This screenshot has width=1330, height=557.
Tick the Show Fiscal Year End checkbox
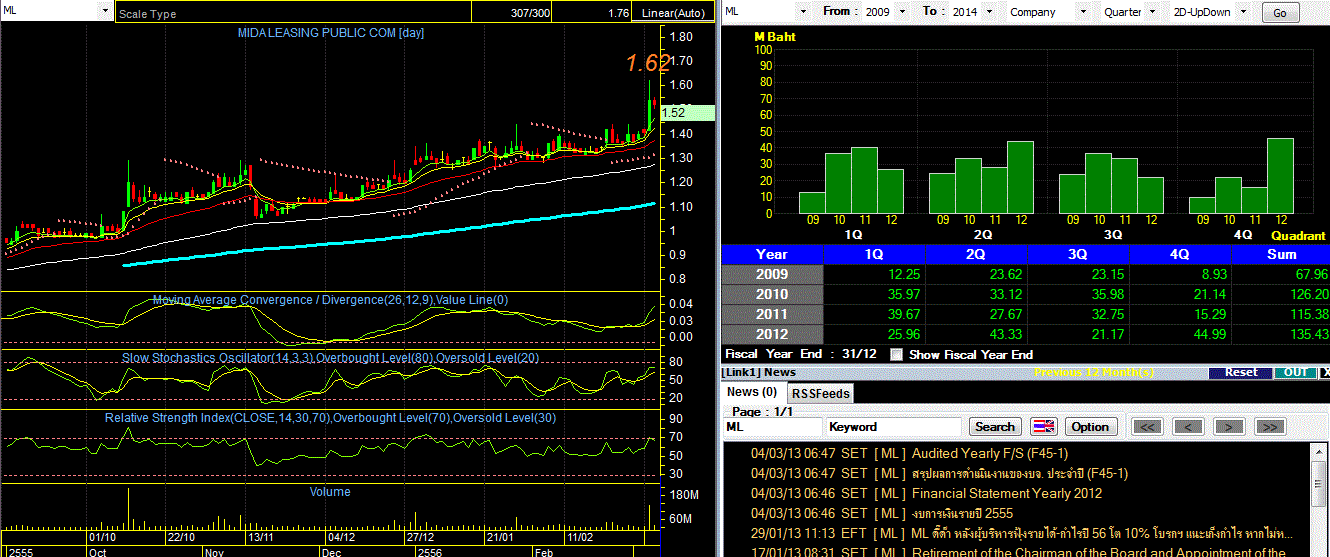[x=896, y=354]
